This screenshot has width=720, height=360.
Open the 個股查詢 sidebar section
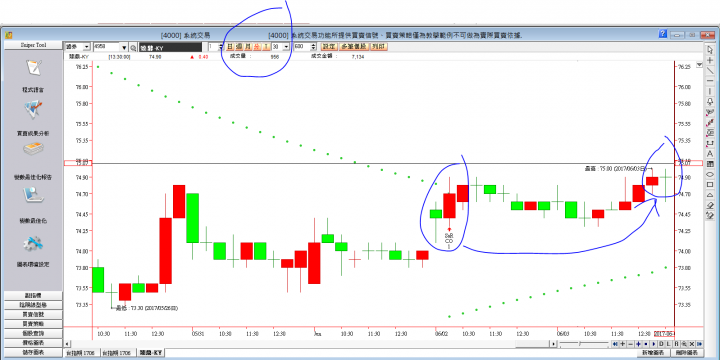[x=33, y=333]
